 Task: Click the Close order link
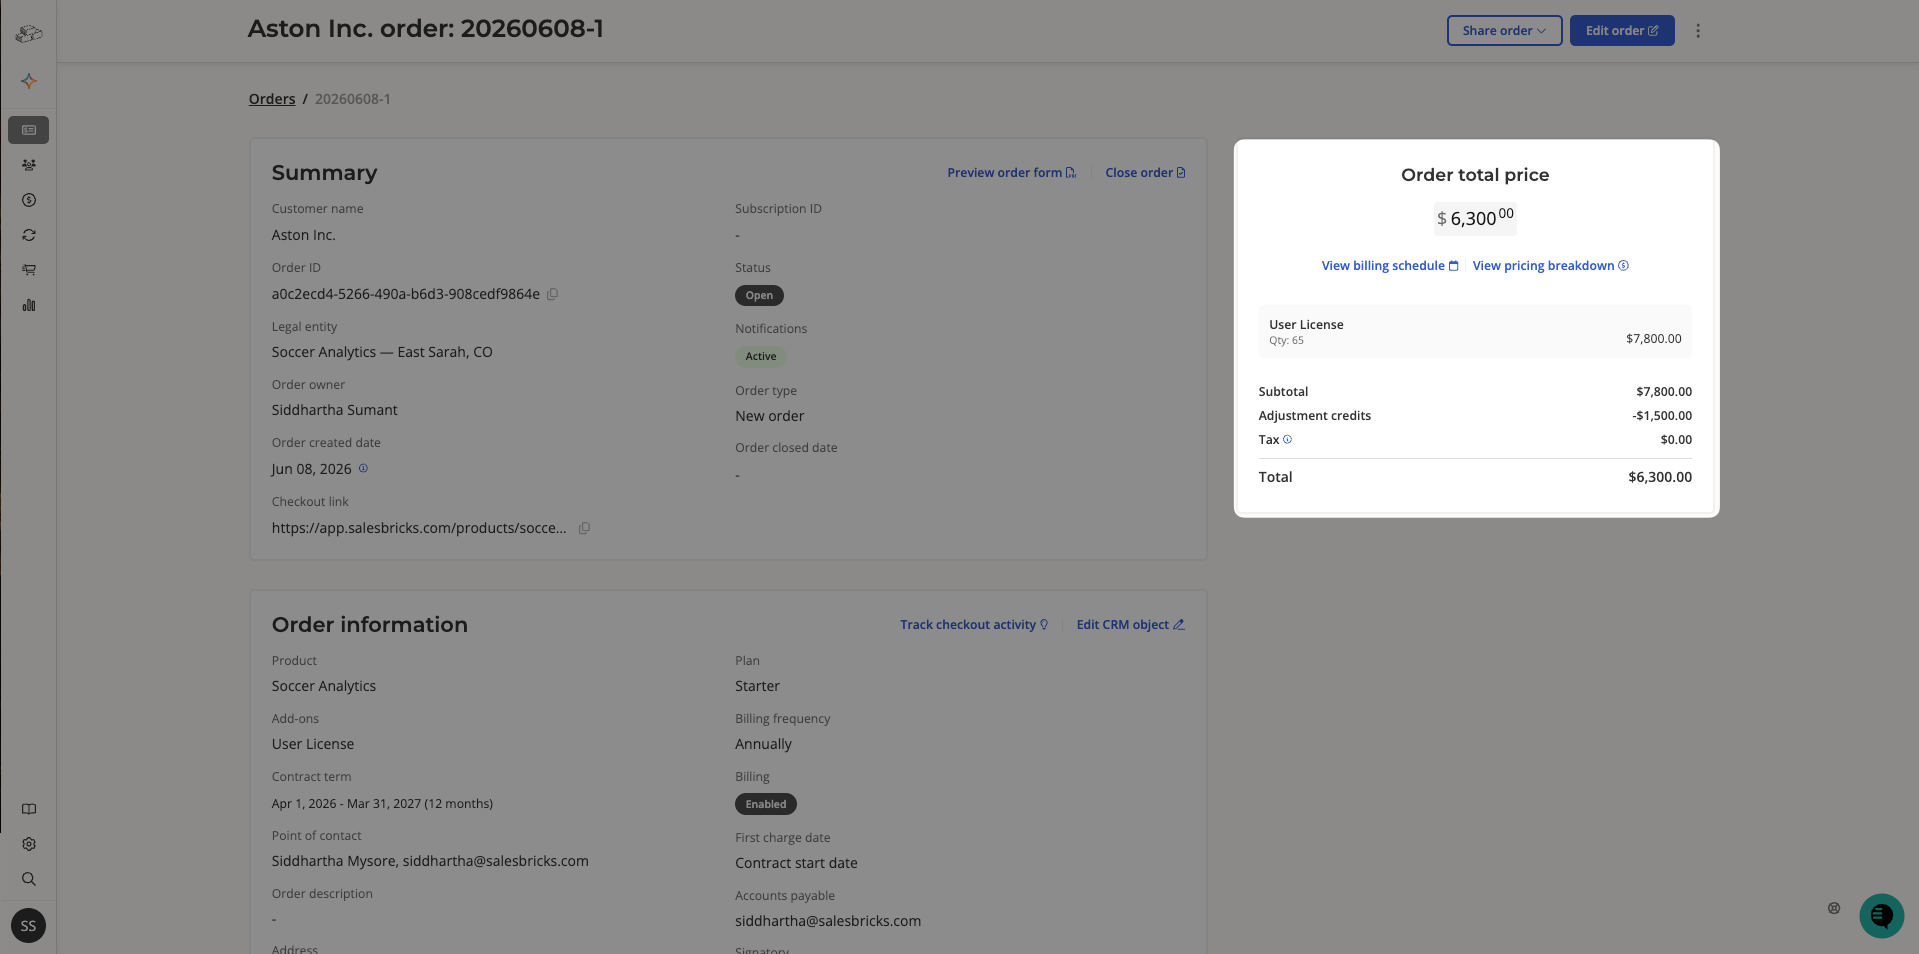(1145, 173)
